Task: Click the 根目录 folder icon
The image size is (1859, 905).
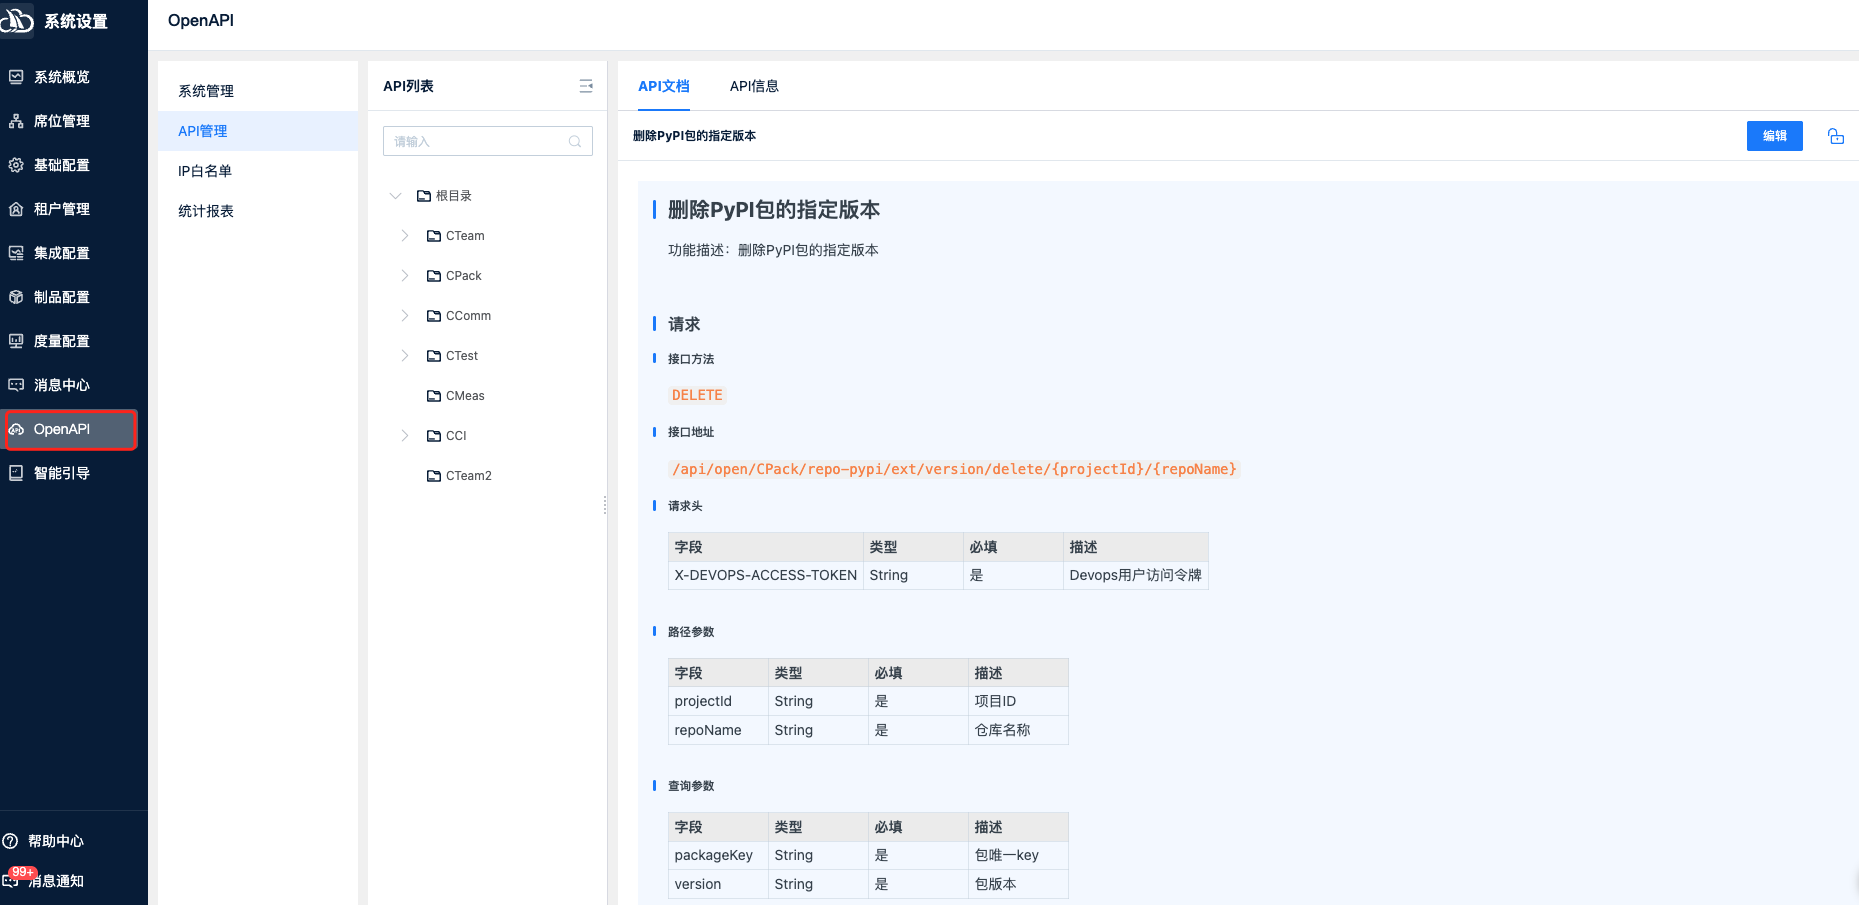Action: tap(424, 196)
